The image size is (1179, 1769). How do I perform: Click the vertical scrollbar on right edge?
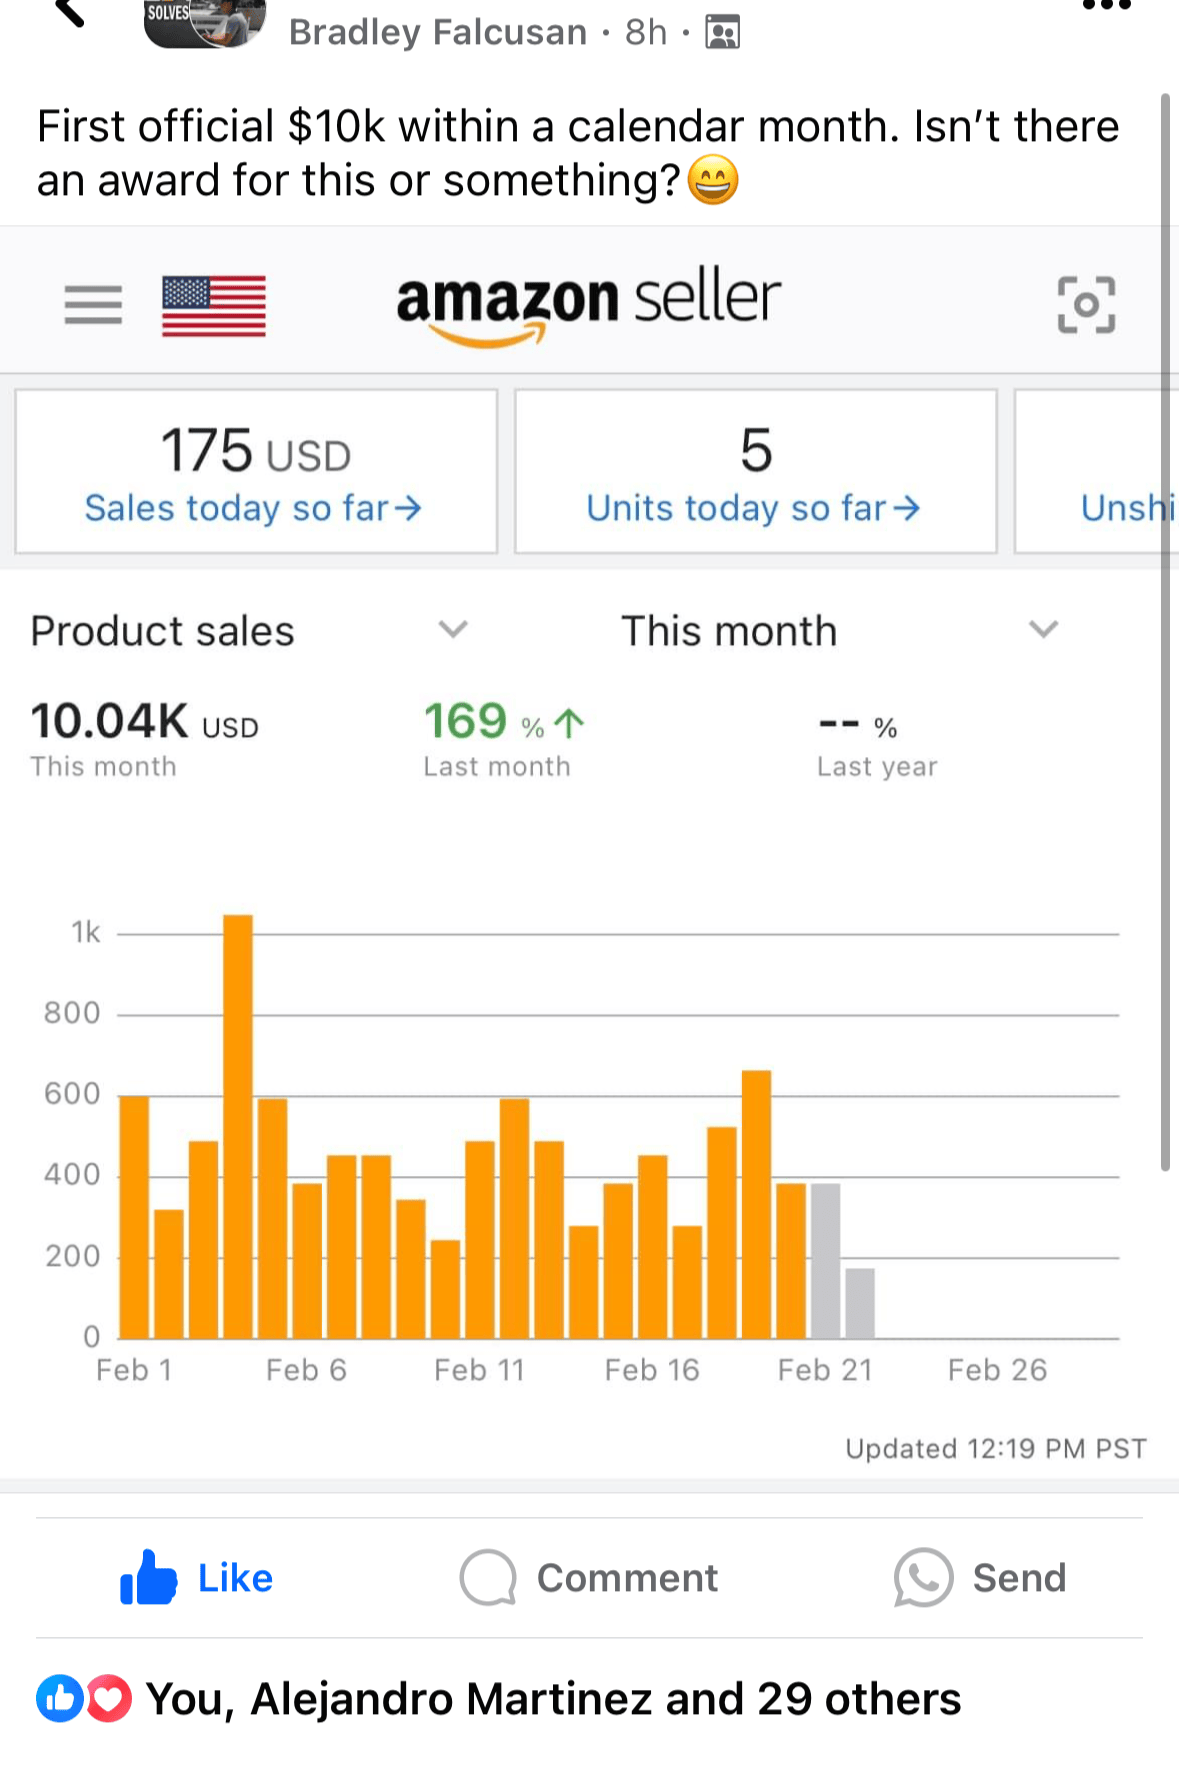point(1165,630)
